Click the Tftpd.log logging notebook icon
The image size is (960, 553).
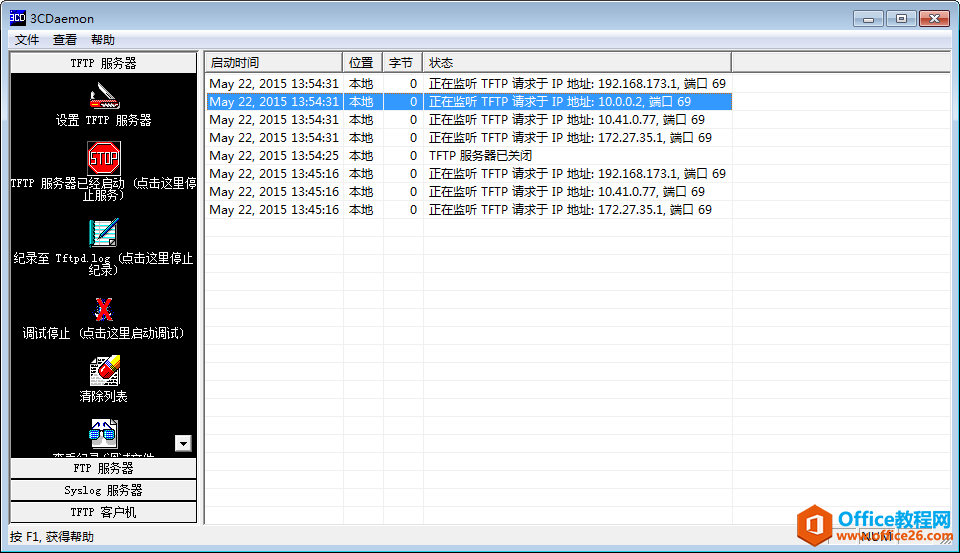103,232
